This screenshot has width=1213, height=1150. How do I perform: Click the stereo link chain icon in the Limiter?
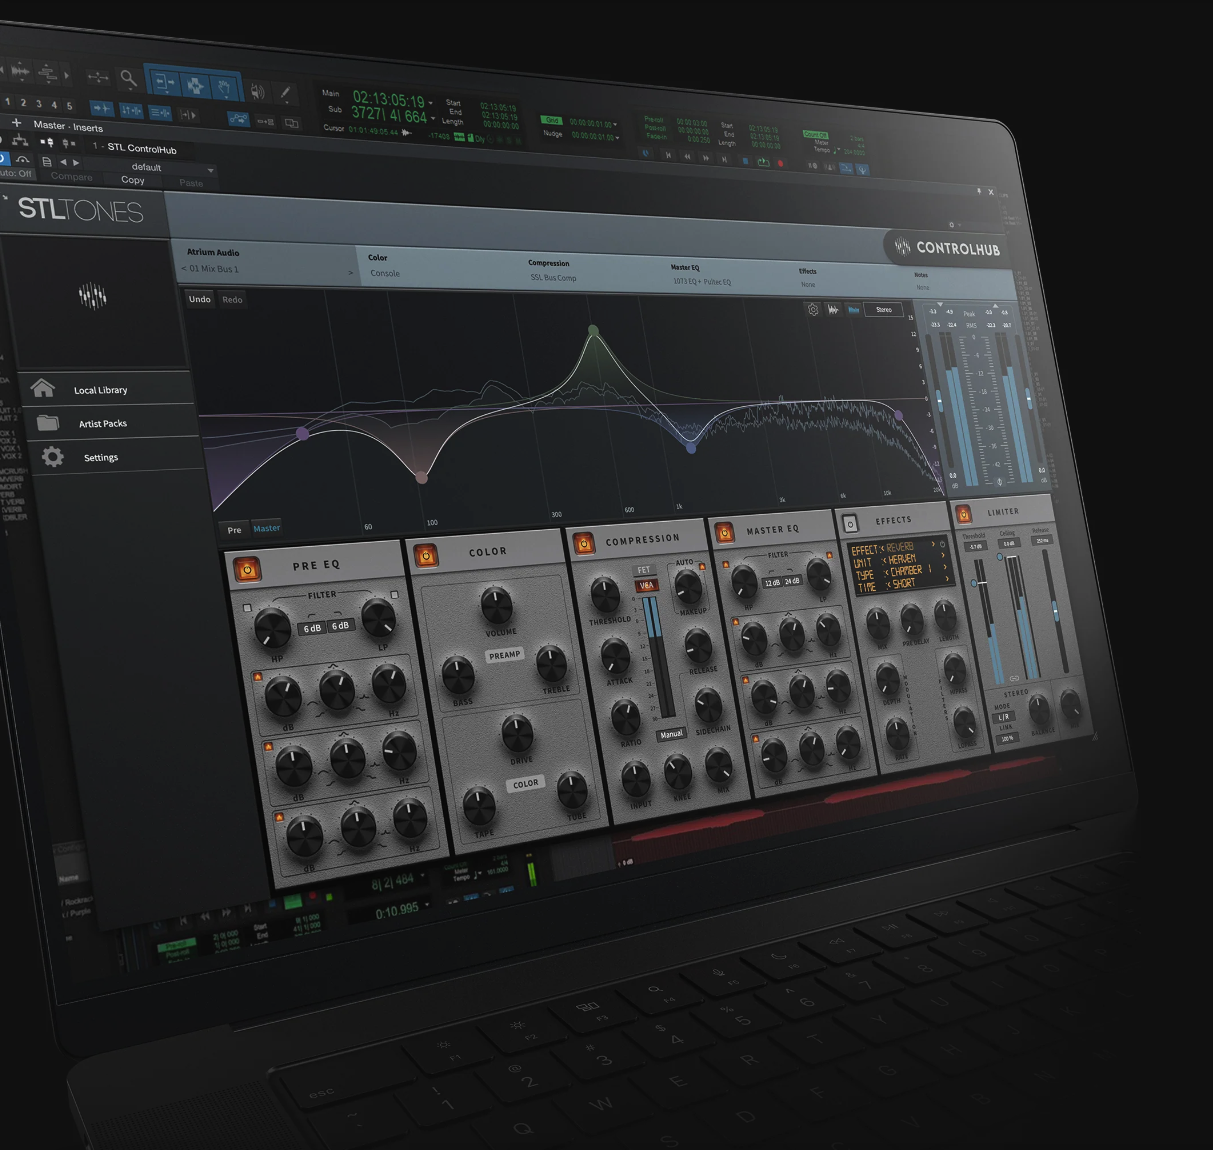pos(1014,678)
